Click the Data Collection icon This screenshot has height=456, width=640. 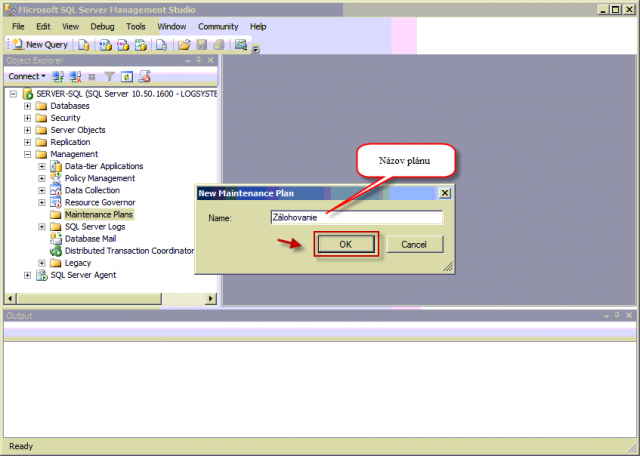(56, 190)
